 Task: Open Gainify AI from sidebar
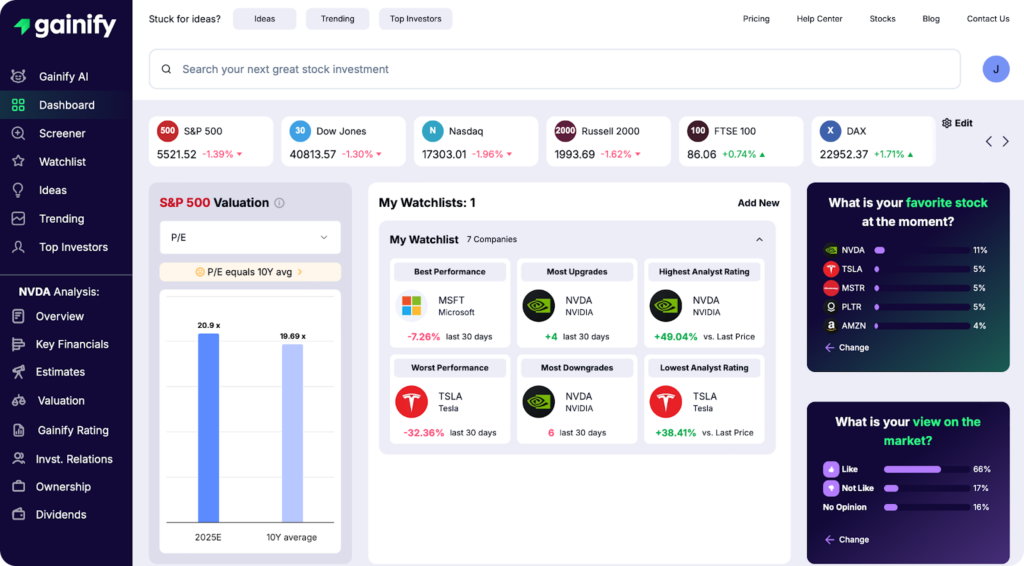[63, 76]
